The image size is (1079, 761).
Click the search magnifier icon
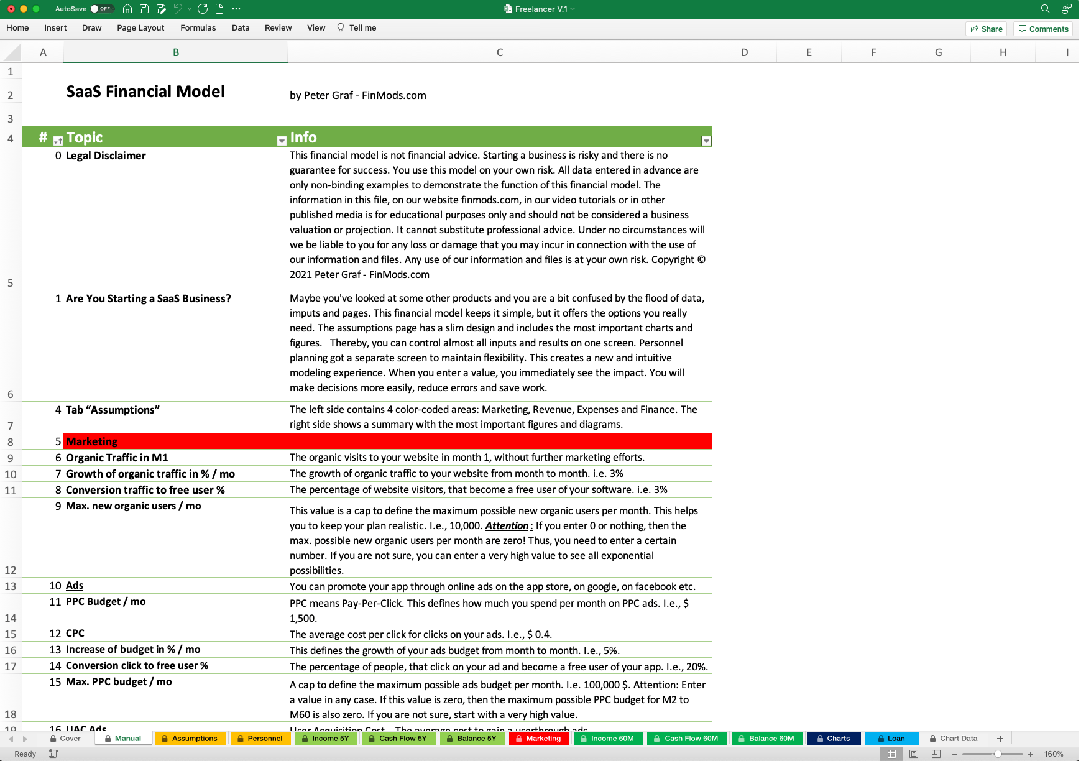1045,9
